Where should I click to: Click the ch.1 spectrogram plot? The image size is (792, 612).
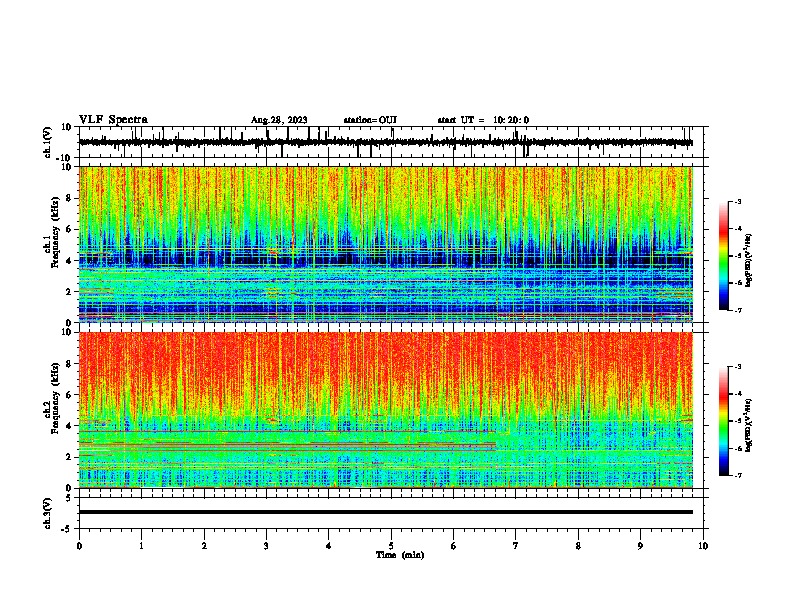click(386, 244)
